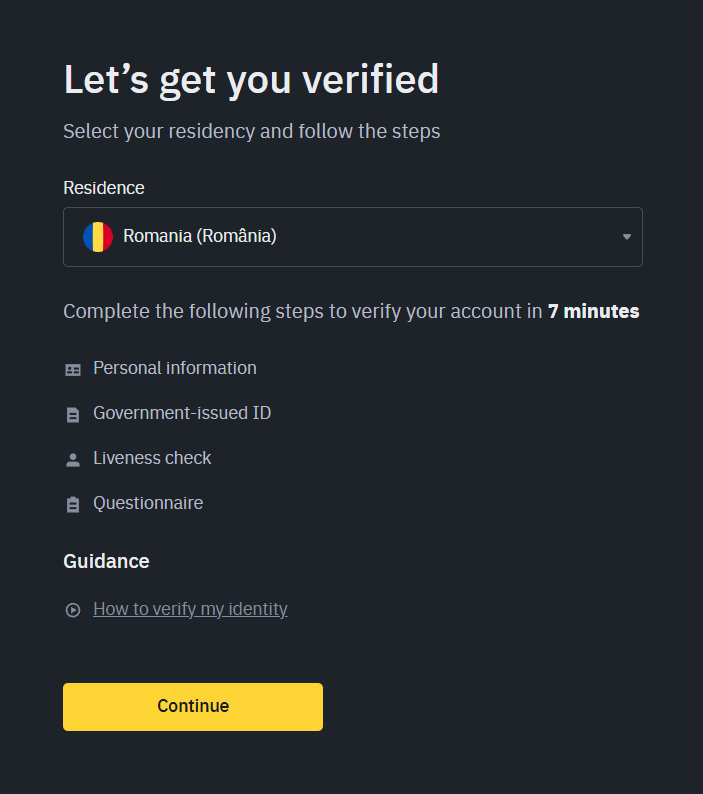
Task: Click the Government-issued ID document icon
Action: click(73, 414)
